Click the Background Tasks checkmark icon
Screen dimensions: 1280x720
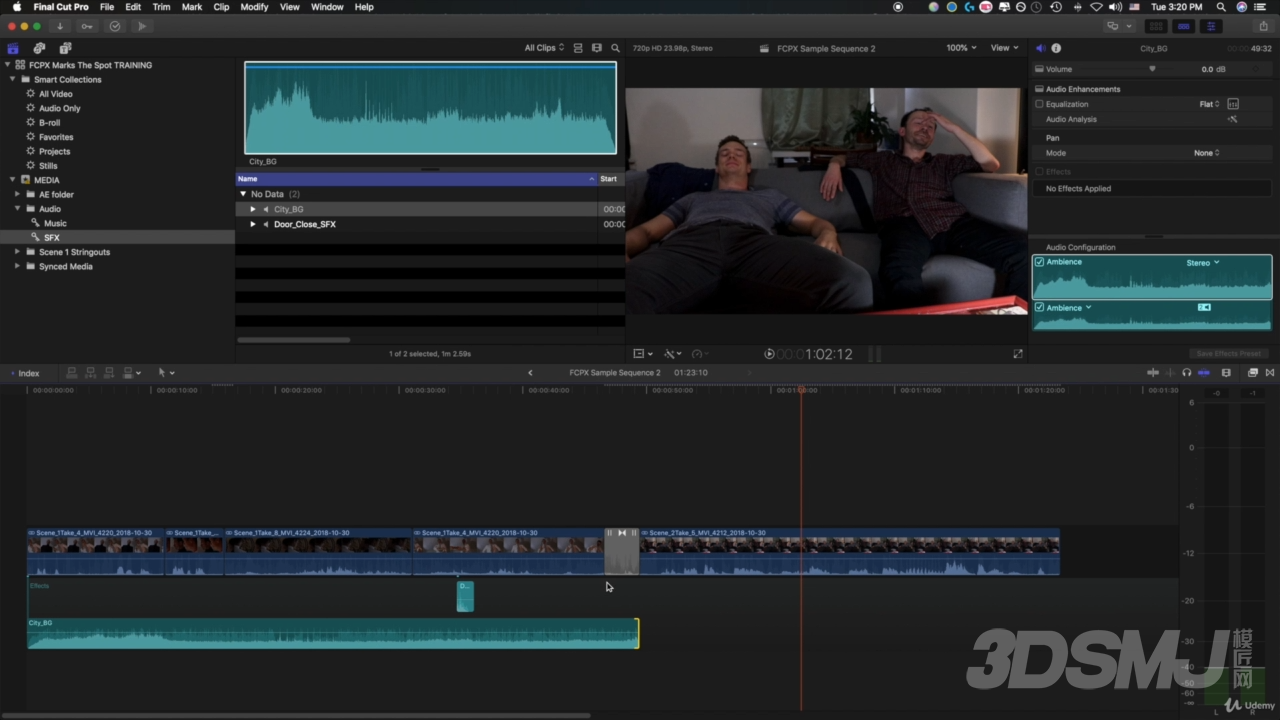[115, 26]
